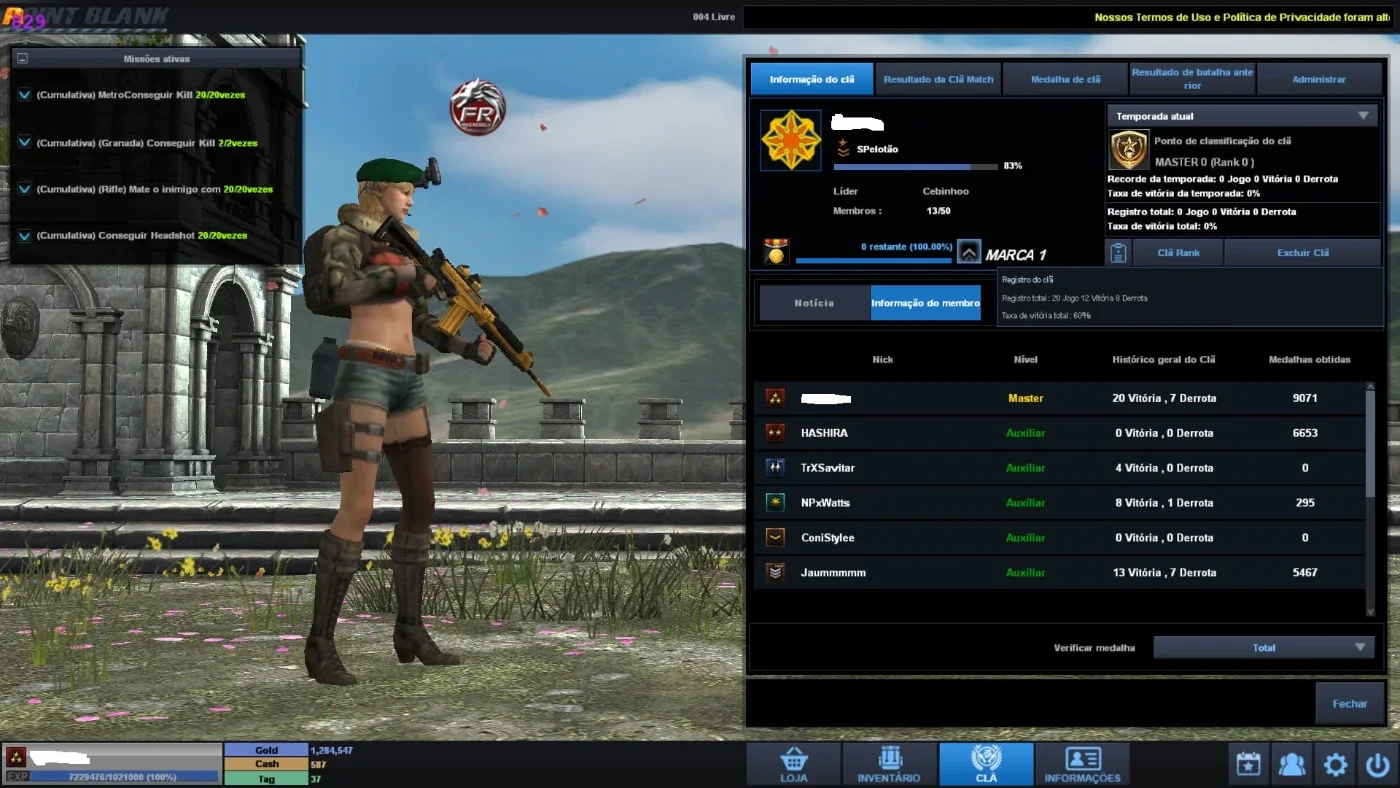This screenshot has width=1400, height=788.
Task: Click the Gold balance 1,284,547
Action: click(x=331, y=750)
